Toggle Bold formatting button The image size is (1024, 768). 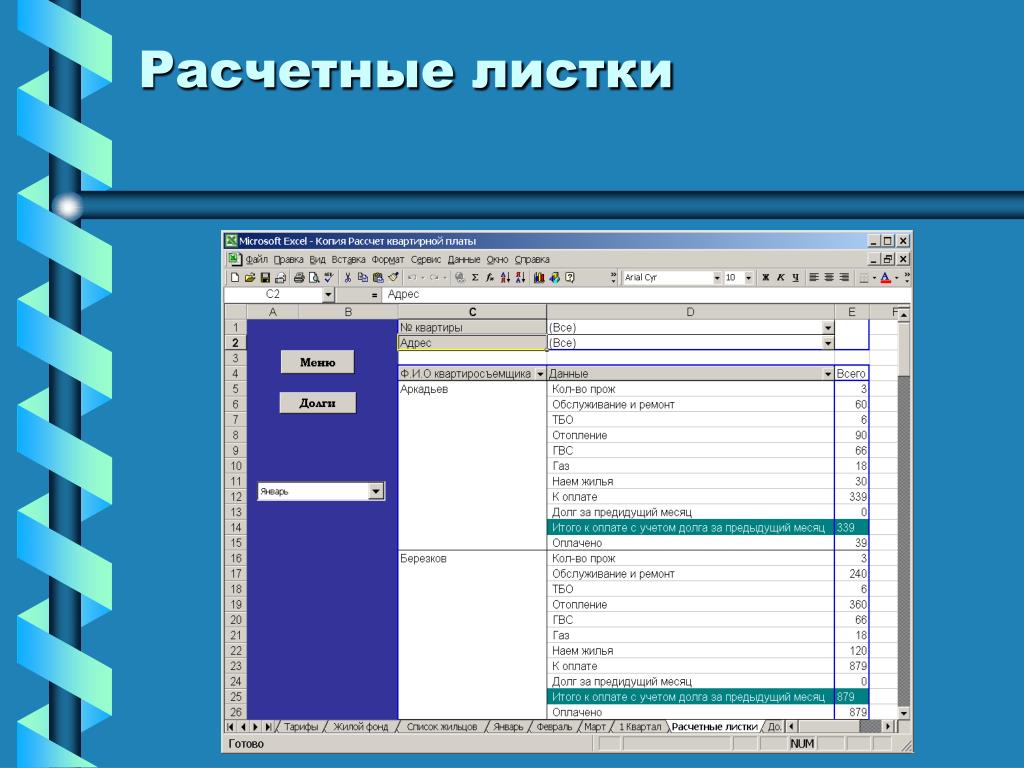tap(765, 278)
